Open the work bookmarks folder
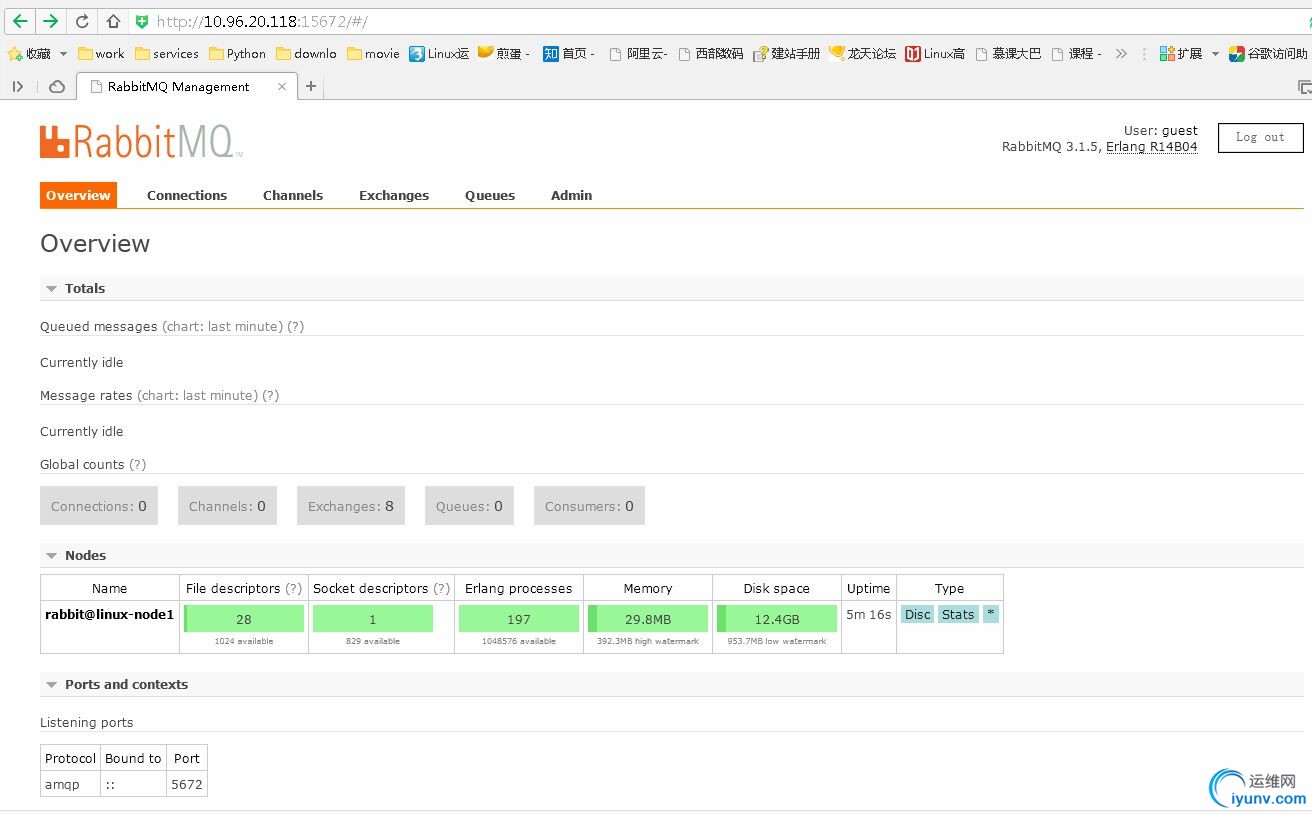Image resolution: width=1312 pixels, height=815 pixels. point(101,54)
